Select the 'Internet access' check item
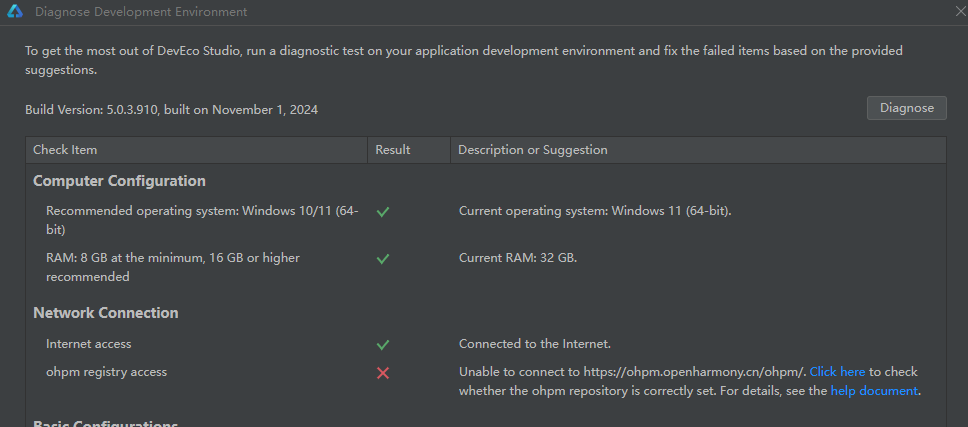Viewport: 968px width, 427px height. 88,344
